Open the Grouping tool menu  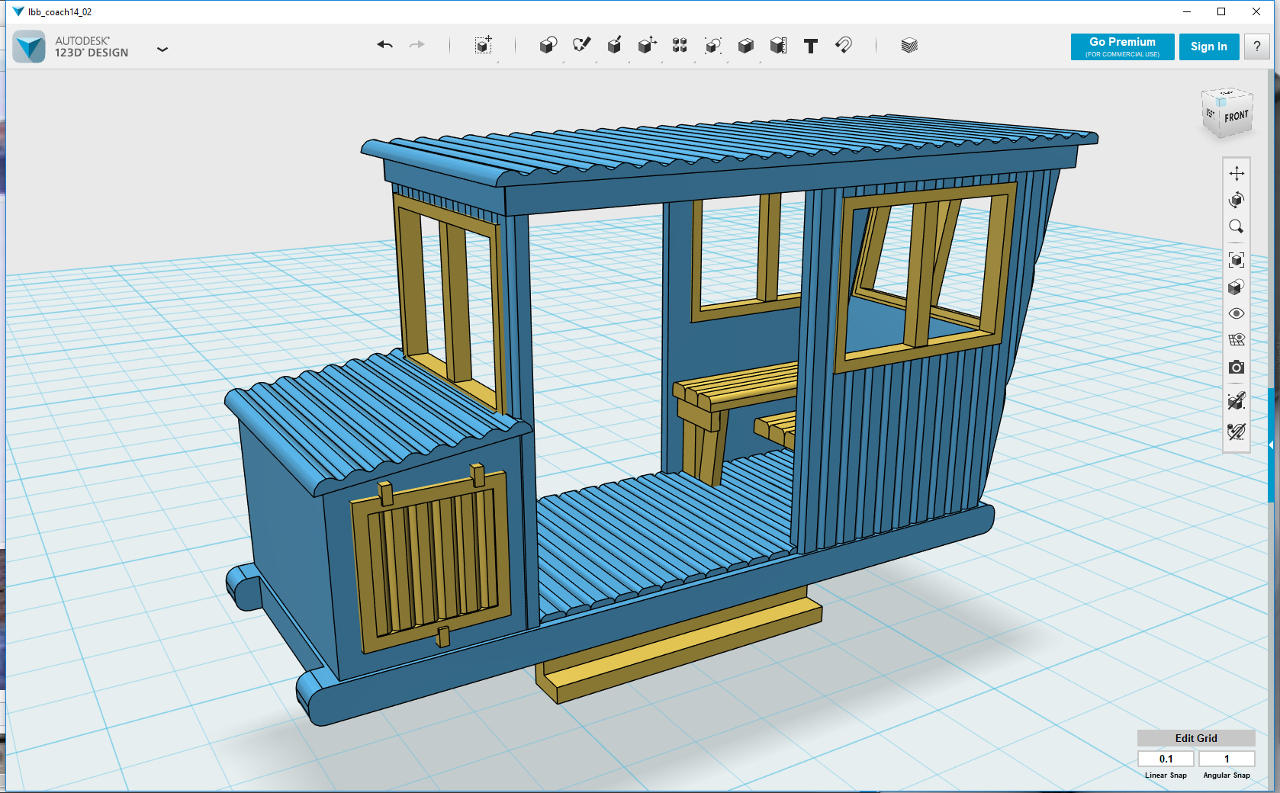713,45
